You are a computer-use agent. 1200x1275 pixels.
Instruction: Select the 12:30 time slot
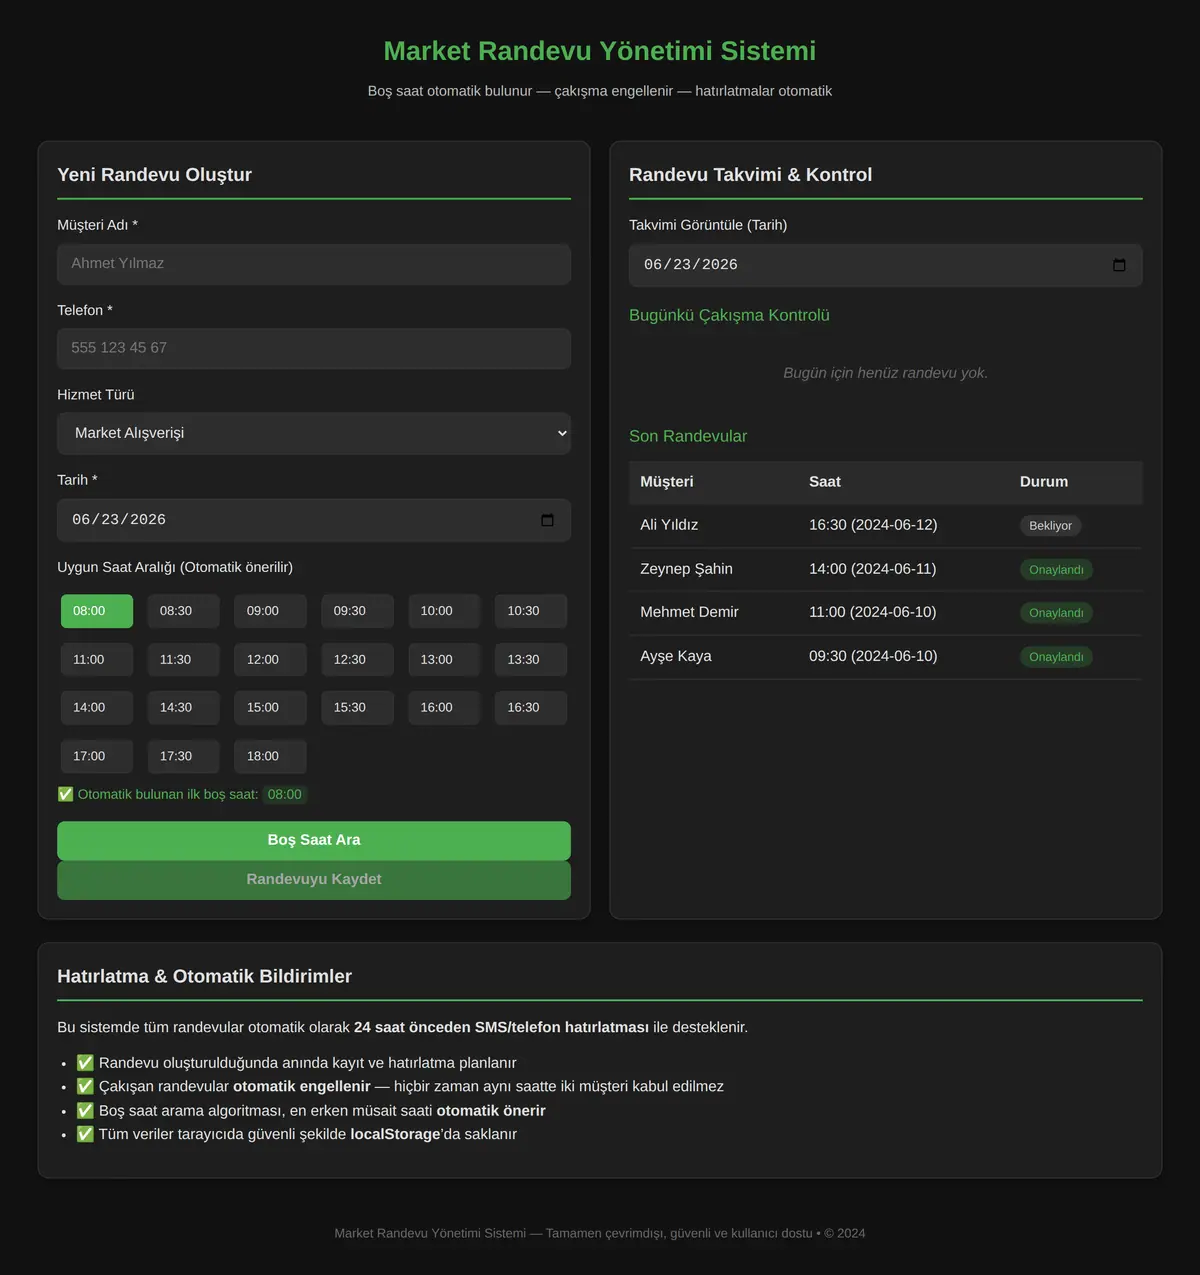coord(357,660)
